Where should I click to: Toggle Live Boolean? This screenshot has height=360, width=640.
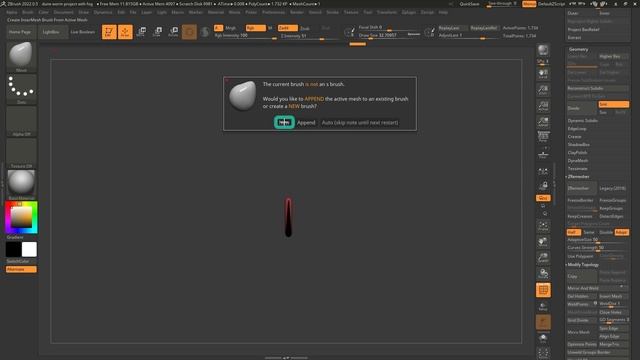pos(83,32)
